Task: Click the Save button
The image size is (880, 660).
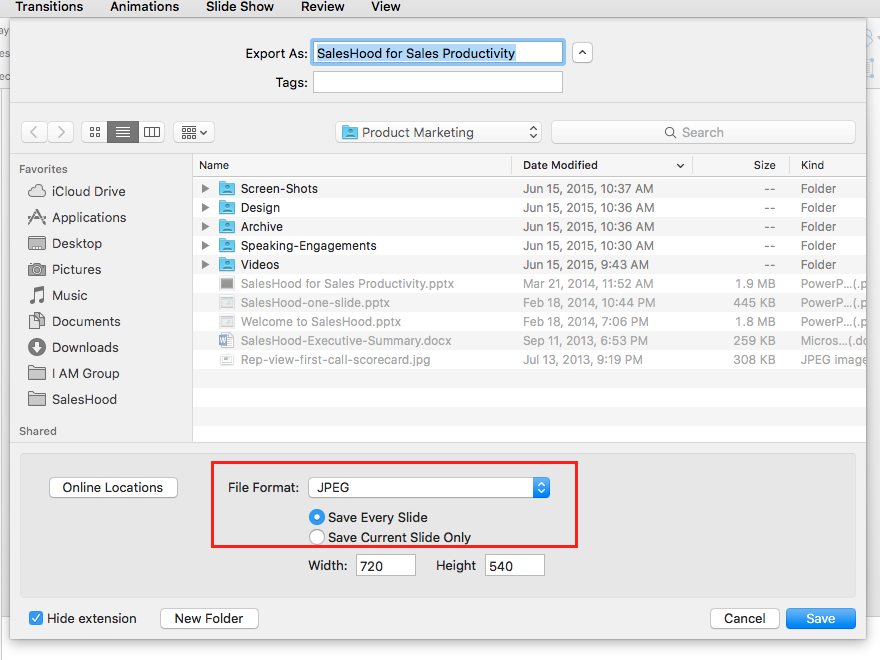Action: [821, 618]
